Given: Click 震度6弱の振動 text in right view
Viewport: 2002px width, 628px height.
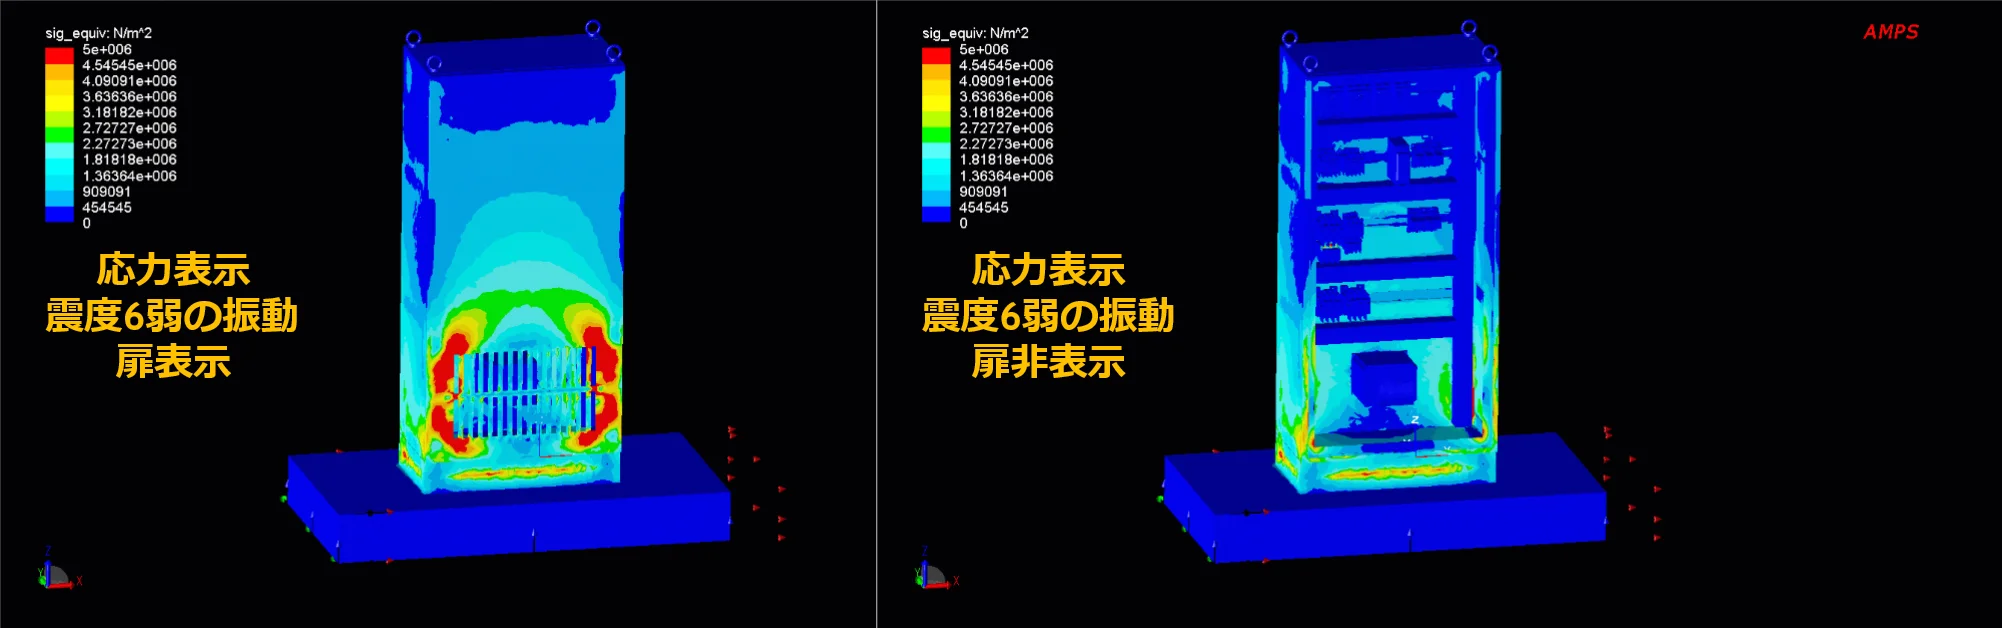Looking at the screenshot, I should (1048, 315).
